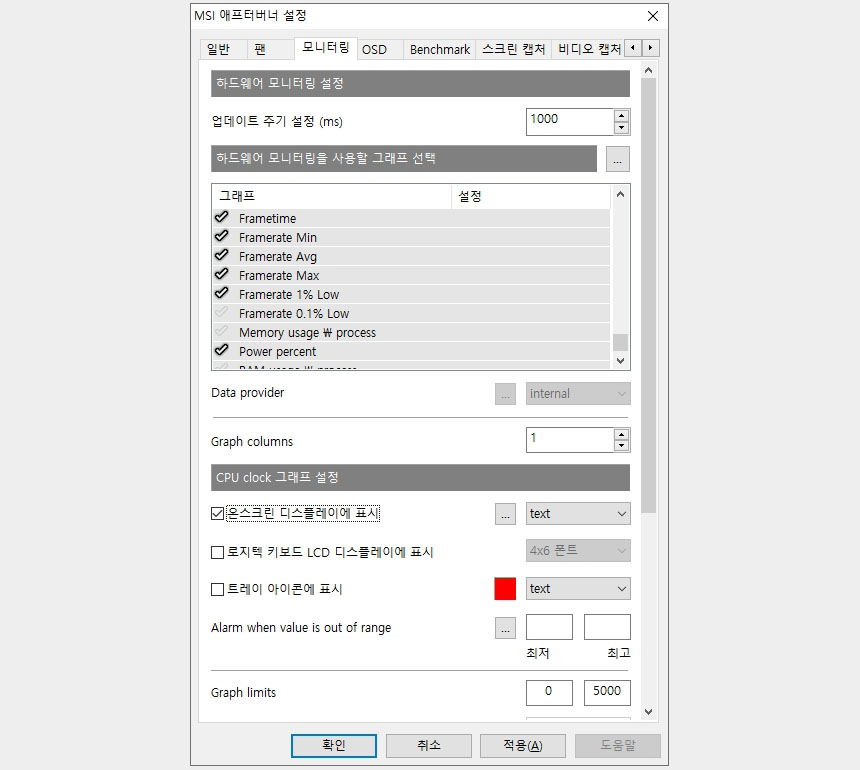Click the 그래프 column header
Image resolution: width=860 pixels, height=770 pixels.
pos(331,196)
